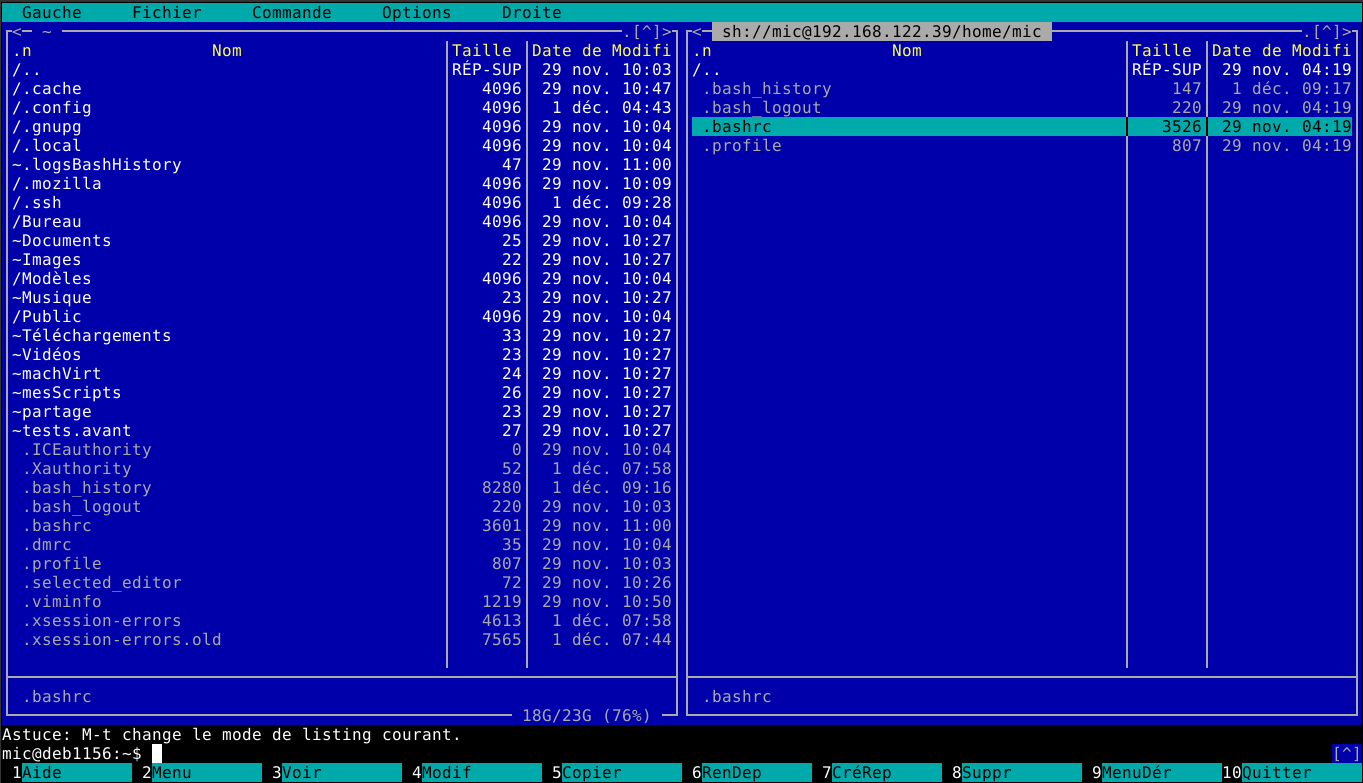Sort right panel by Date de Modifi
This screenshot has height=783, width=1363.
1282,51
